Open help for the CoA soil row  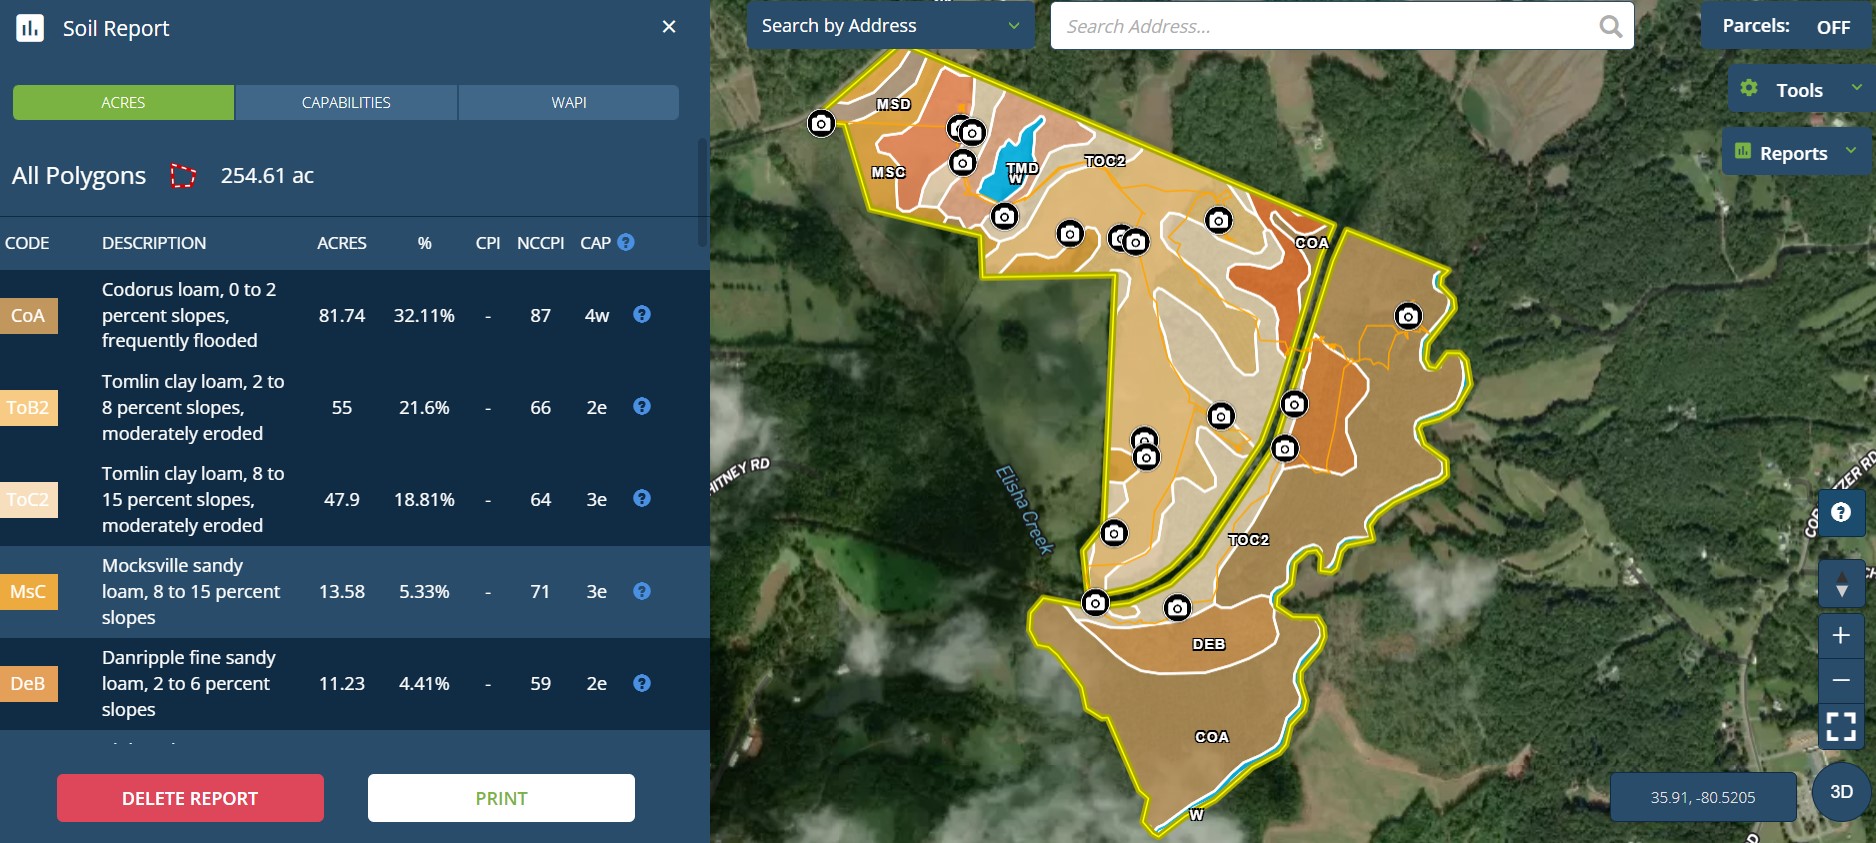click(x=642, y=314)
